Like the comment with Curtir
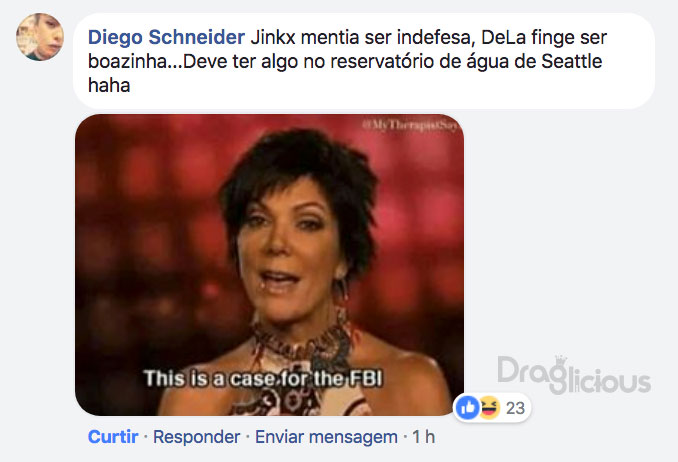Screen dimensions: 678x462 113,436
